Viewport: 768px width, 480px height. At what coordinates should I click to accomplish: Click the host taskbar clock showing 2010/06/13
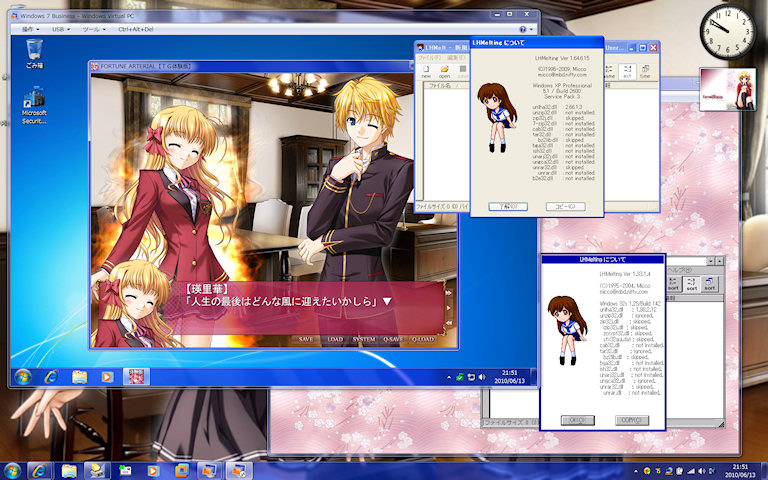[740, 471]
